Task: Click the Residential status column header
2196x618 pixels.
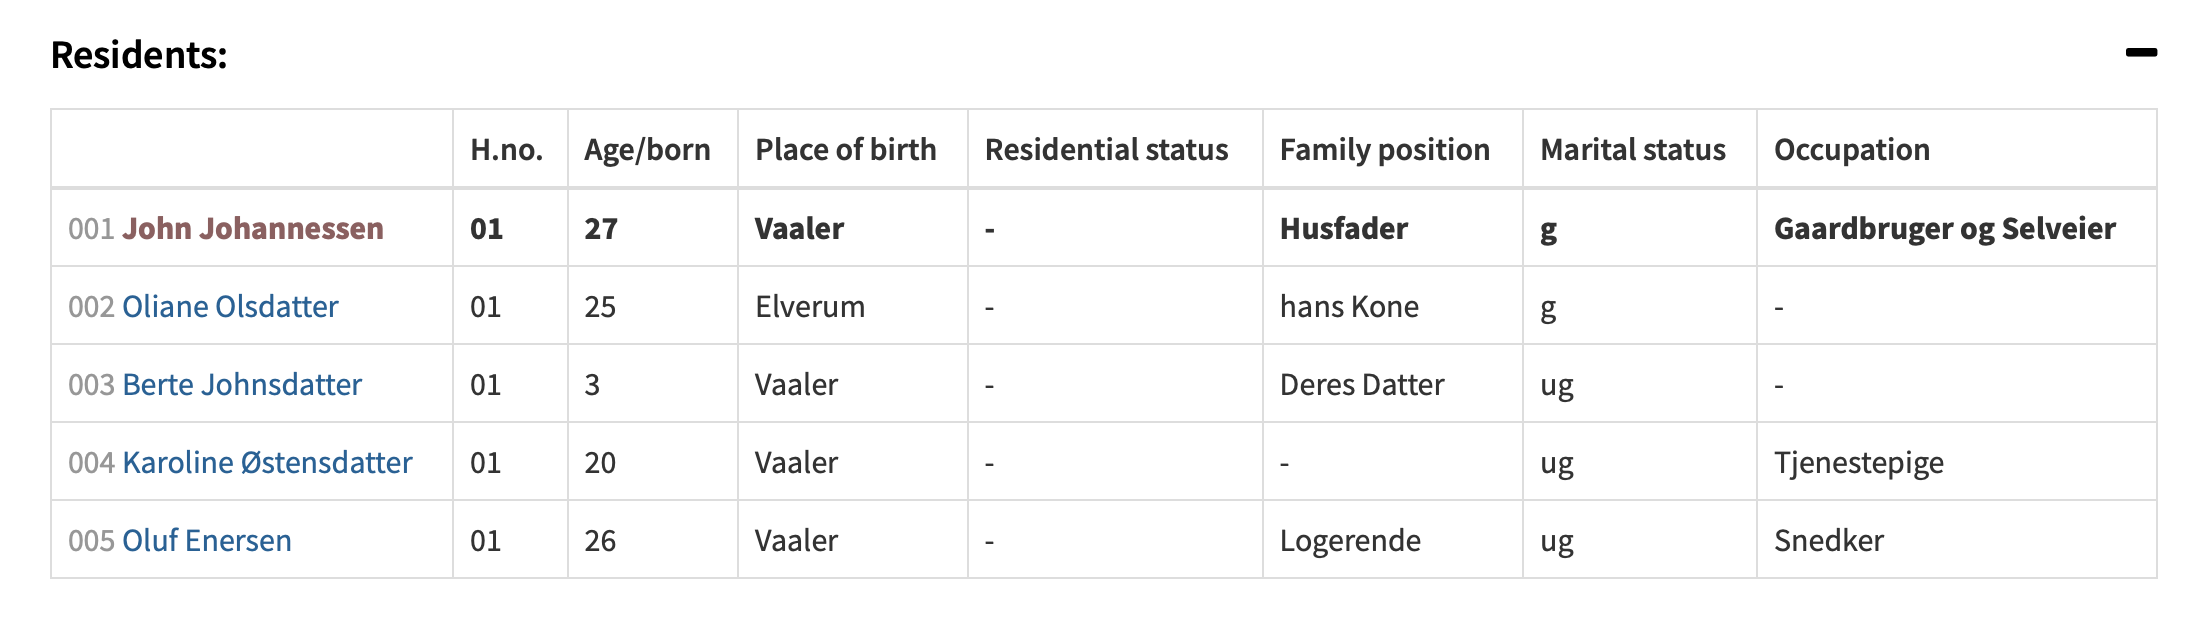Action: tap(1106, 150)
